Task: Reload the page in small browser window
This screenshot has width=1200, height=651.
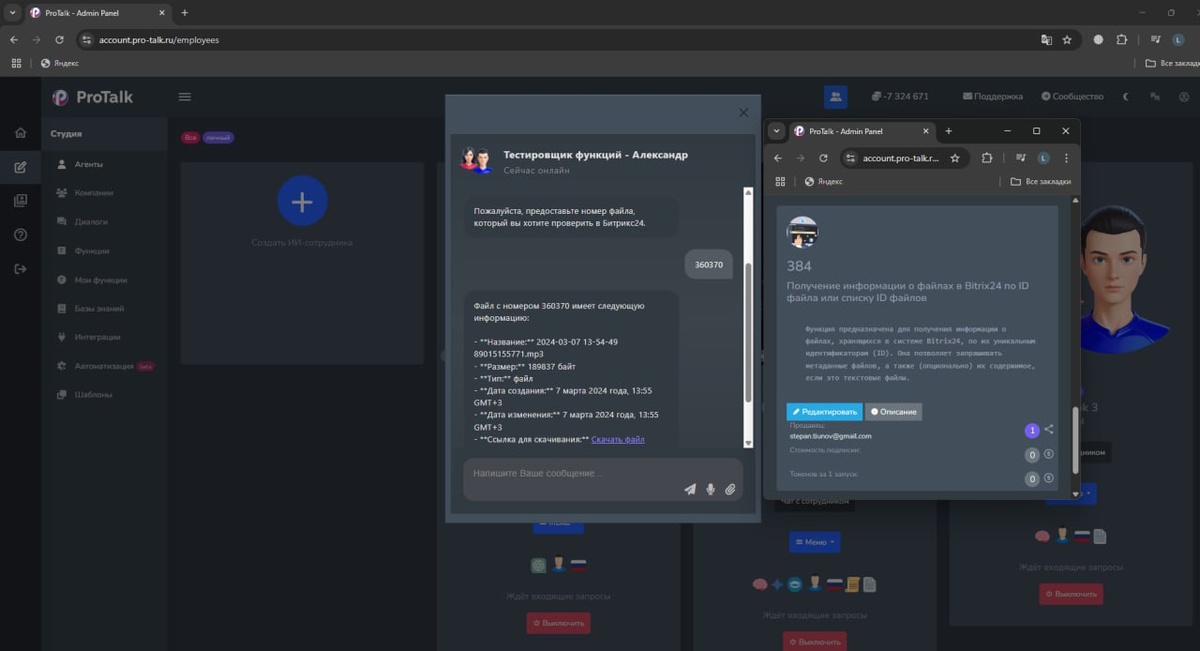Action: (823, 158)
